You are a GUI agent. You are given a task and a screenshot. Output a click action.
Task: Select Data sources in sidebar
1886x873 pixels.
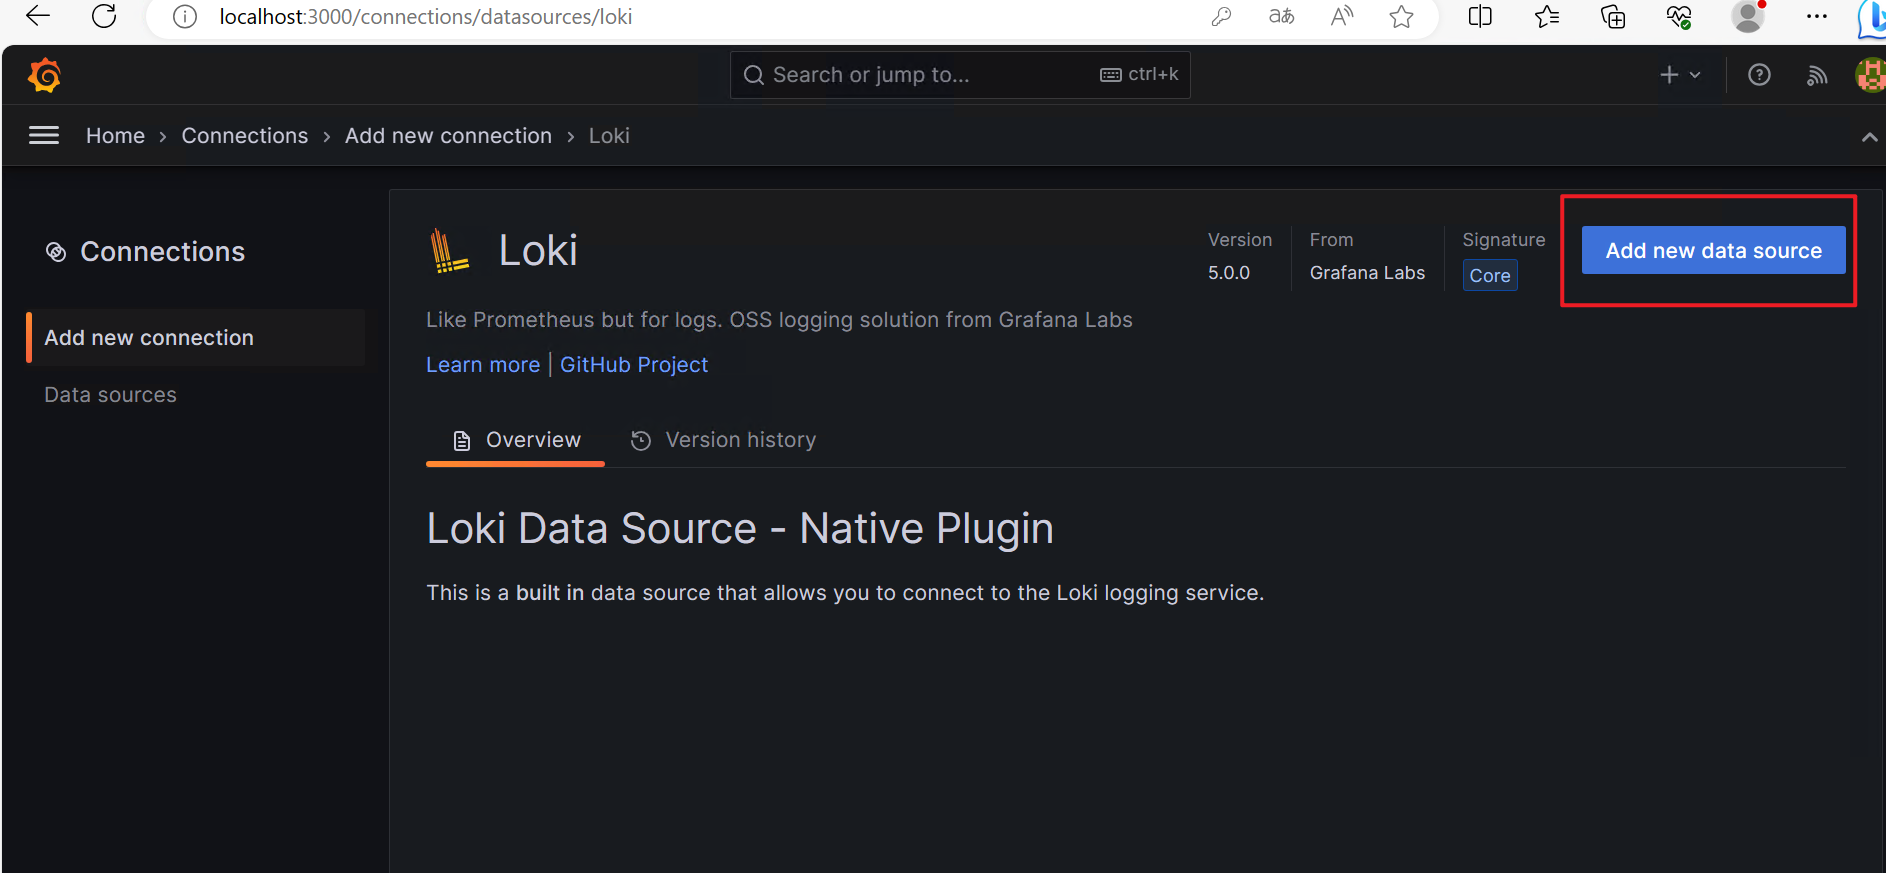coord(110,395)
